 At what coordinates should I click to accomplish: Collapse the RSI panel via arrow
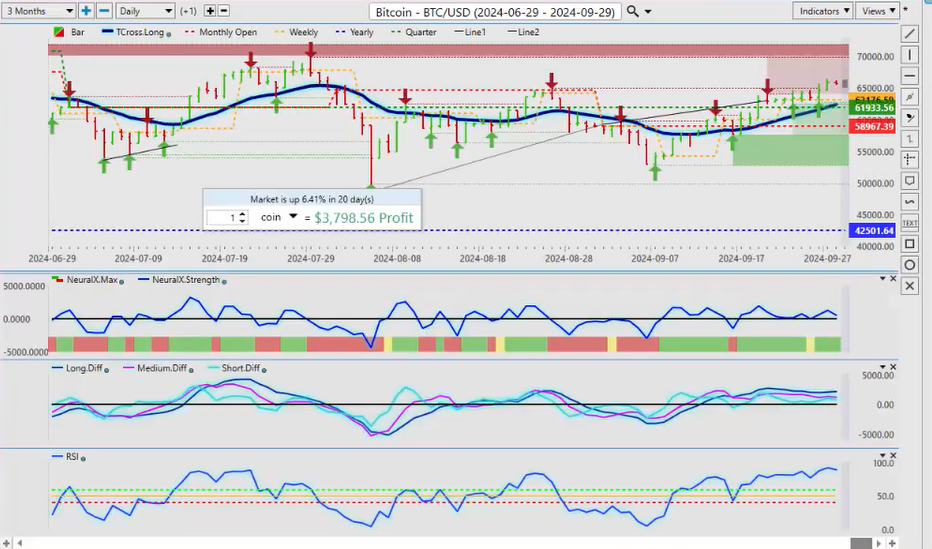(x=883, y=456)
